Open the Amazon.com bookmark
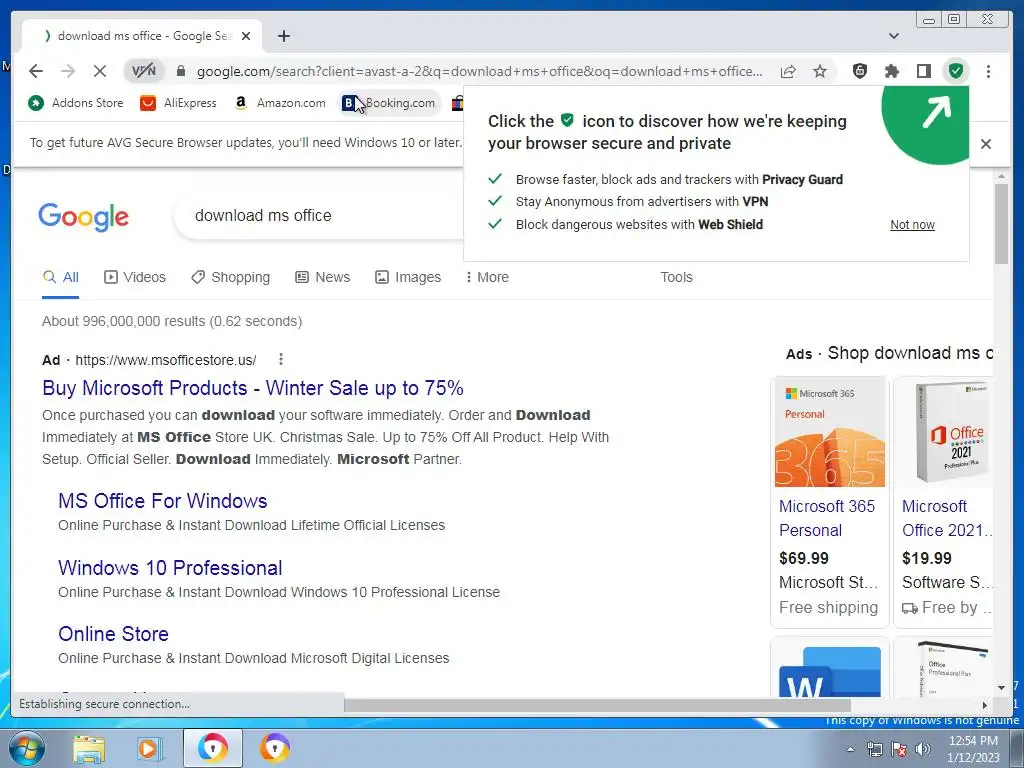Viewport: 1024px width, 768px height. tap(280, 103)
